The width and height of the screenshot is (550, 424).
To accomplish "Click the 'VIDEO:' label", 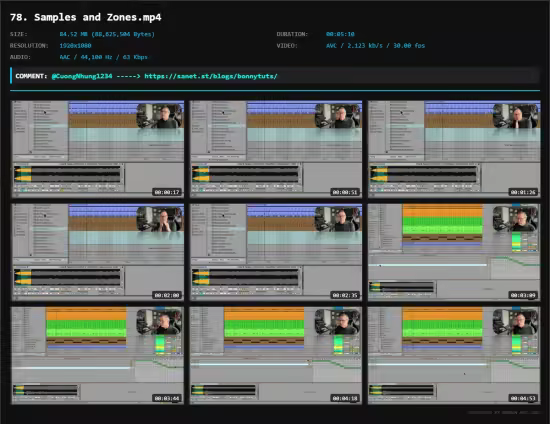I will (x=287, y=46).
